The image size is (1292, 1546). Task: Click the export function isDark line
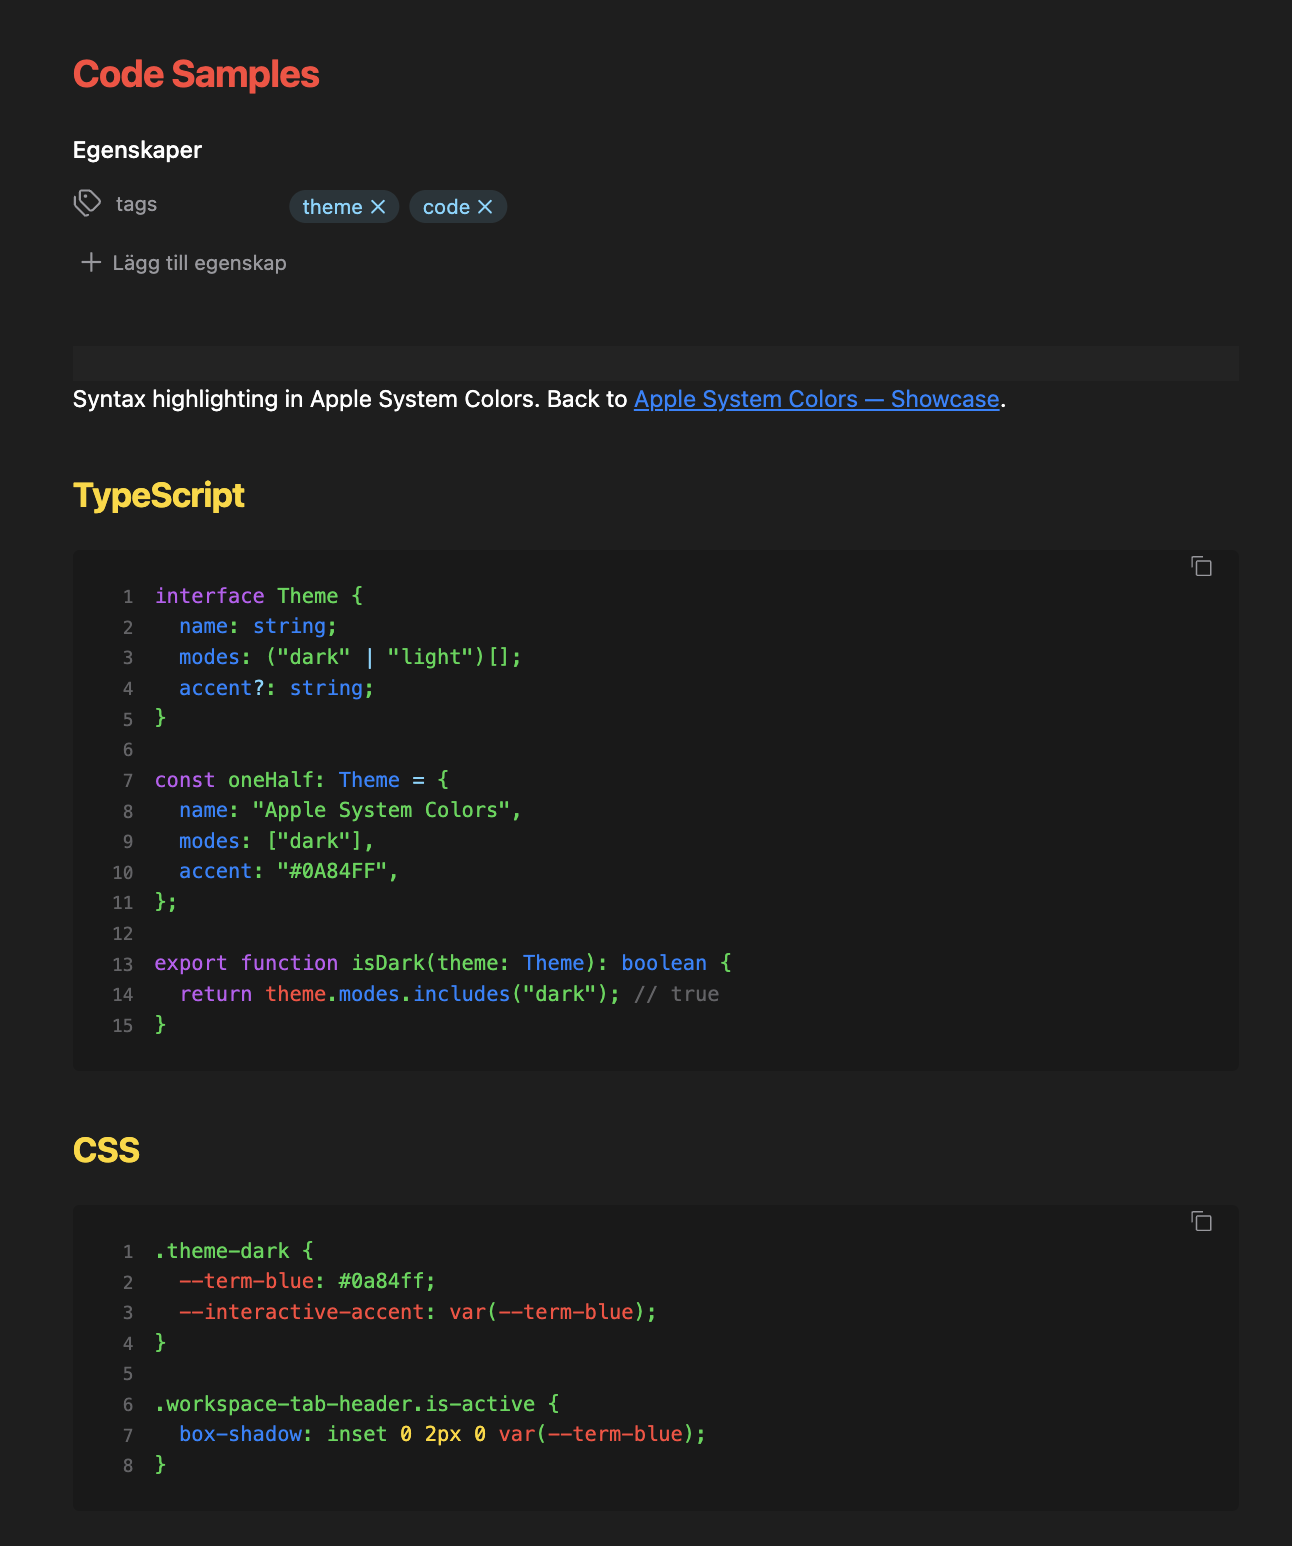(x=443, y=963)
